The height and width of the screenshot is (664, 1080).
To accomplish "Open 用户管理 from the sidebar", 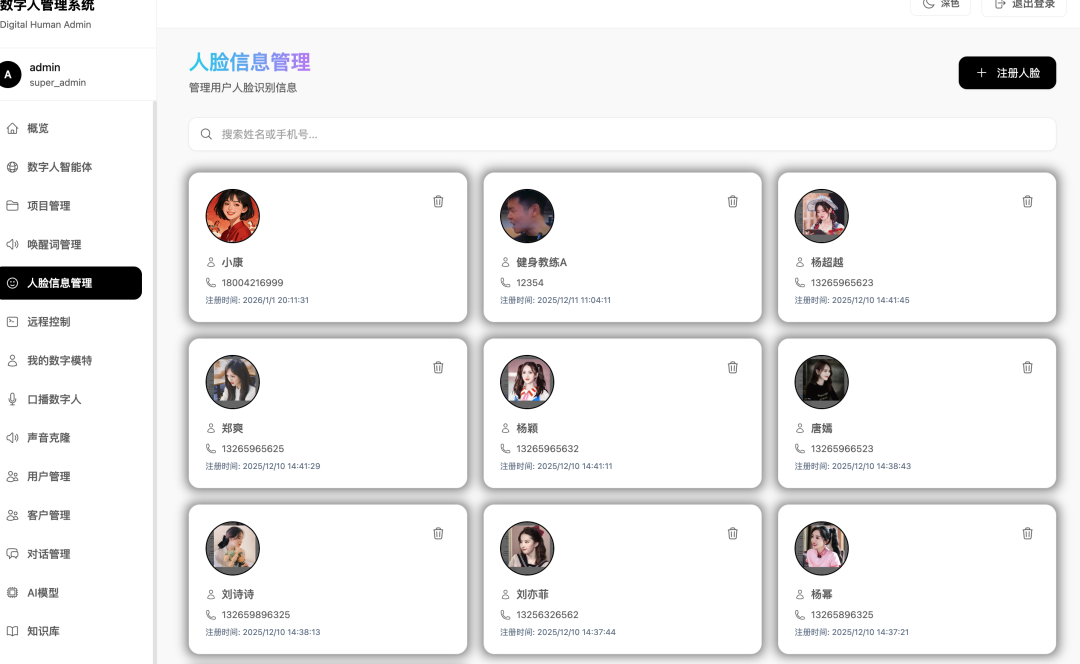I will click(x=71, y=476).
